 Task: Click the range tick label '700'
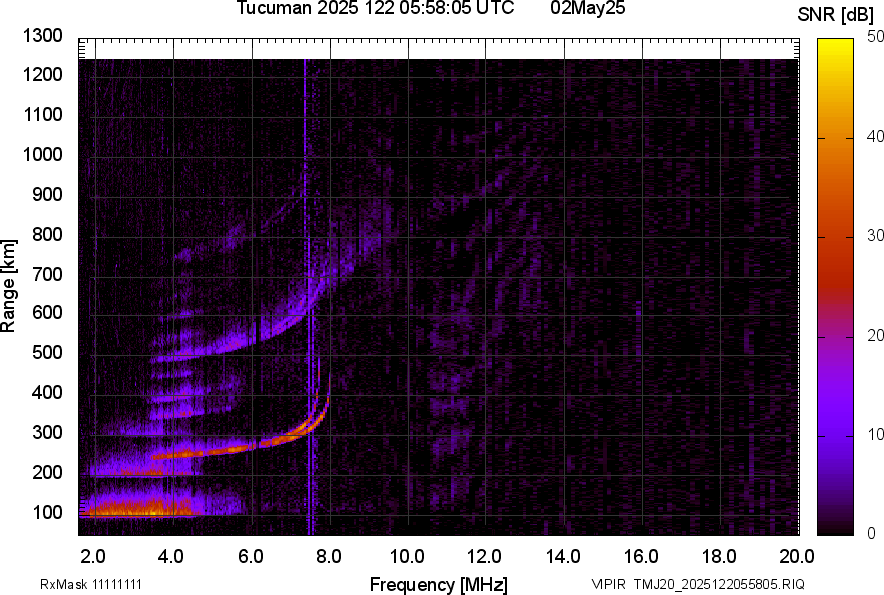[47, 274]
